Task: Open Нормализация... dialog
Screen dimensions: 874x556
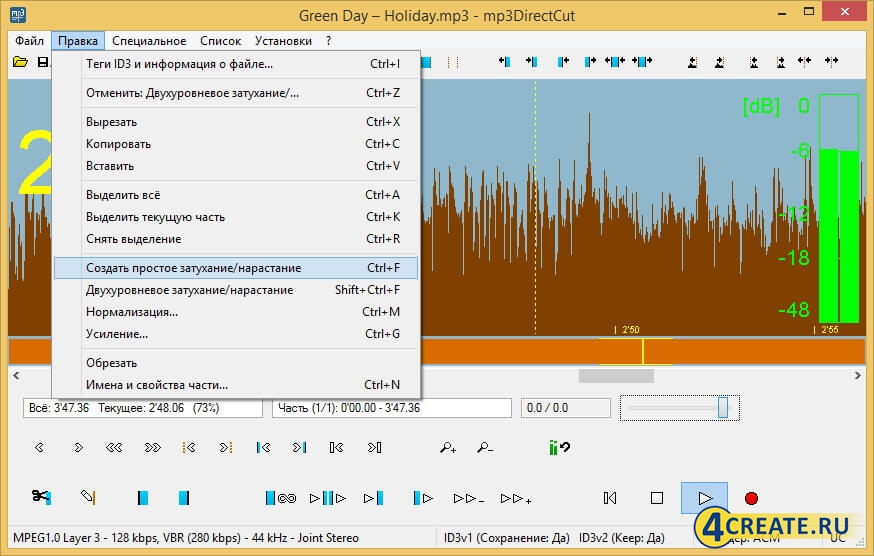Action: pos(236,312)
